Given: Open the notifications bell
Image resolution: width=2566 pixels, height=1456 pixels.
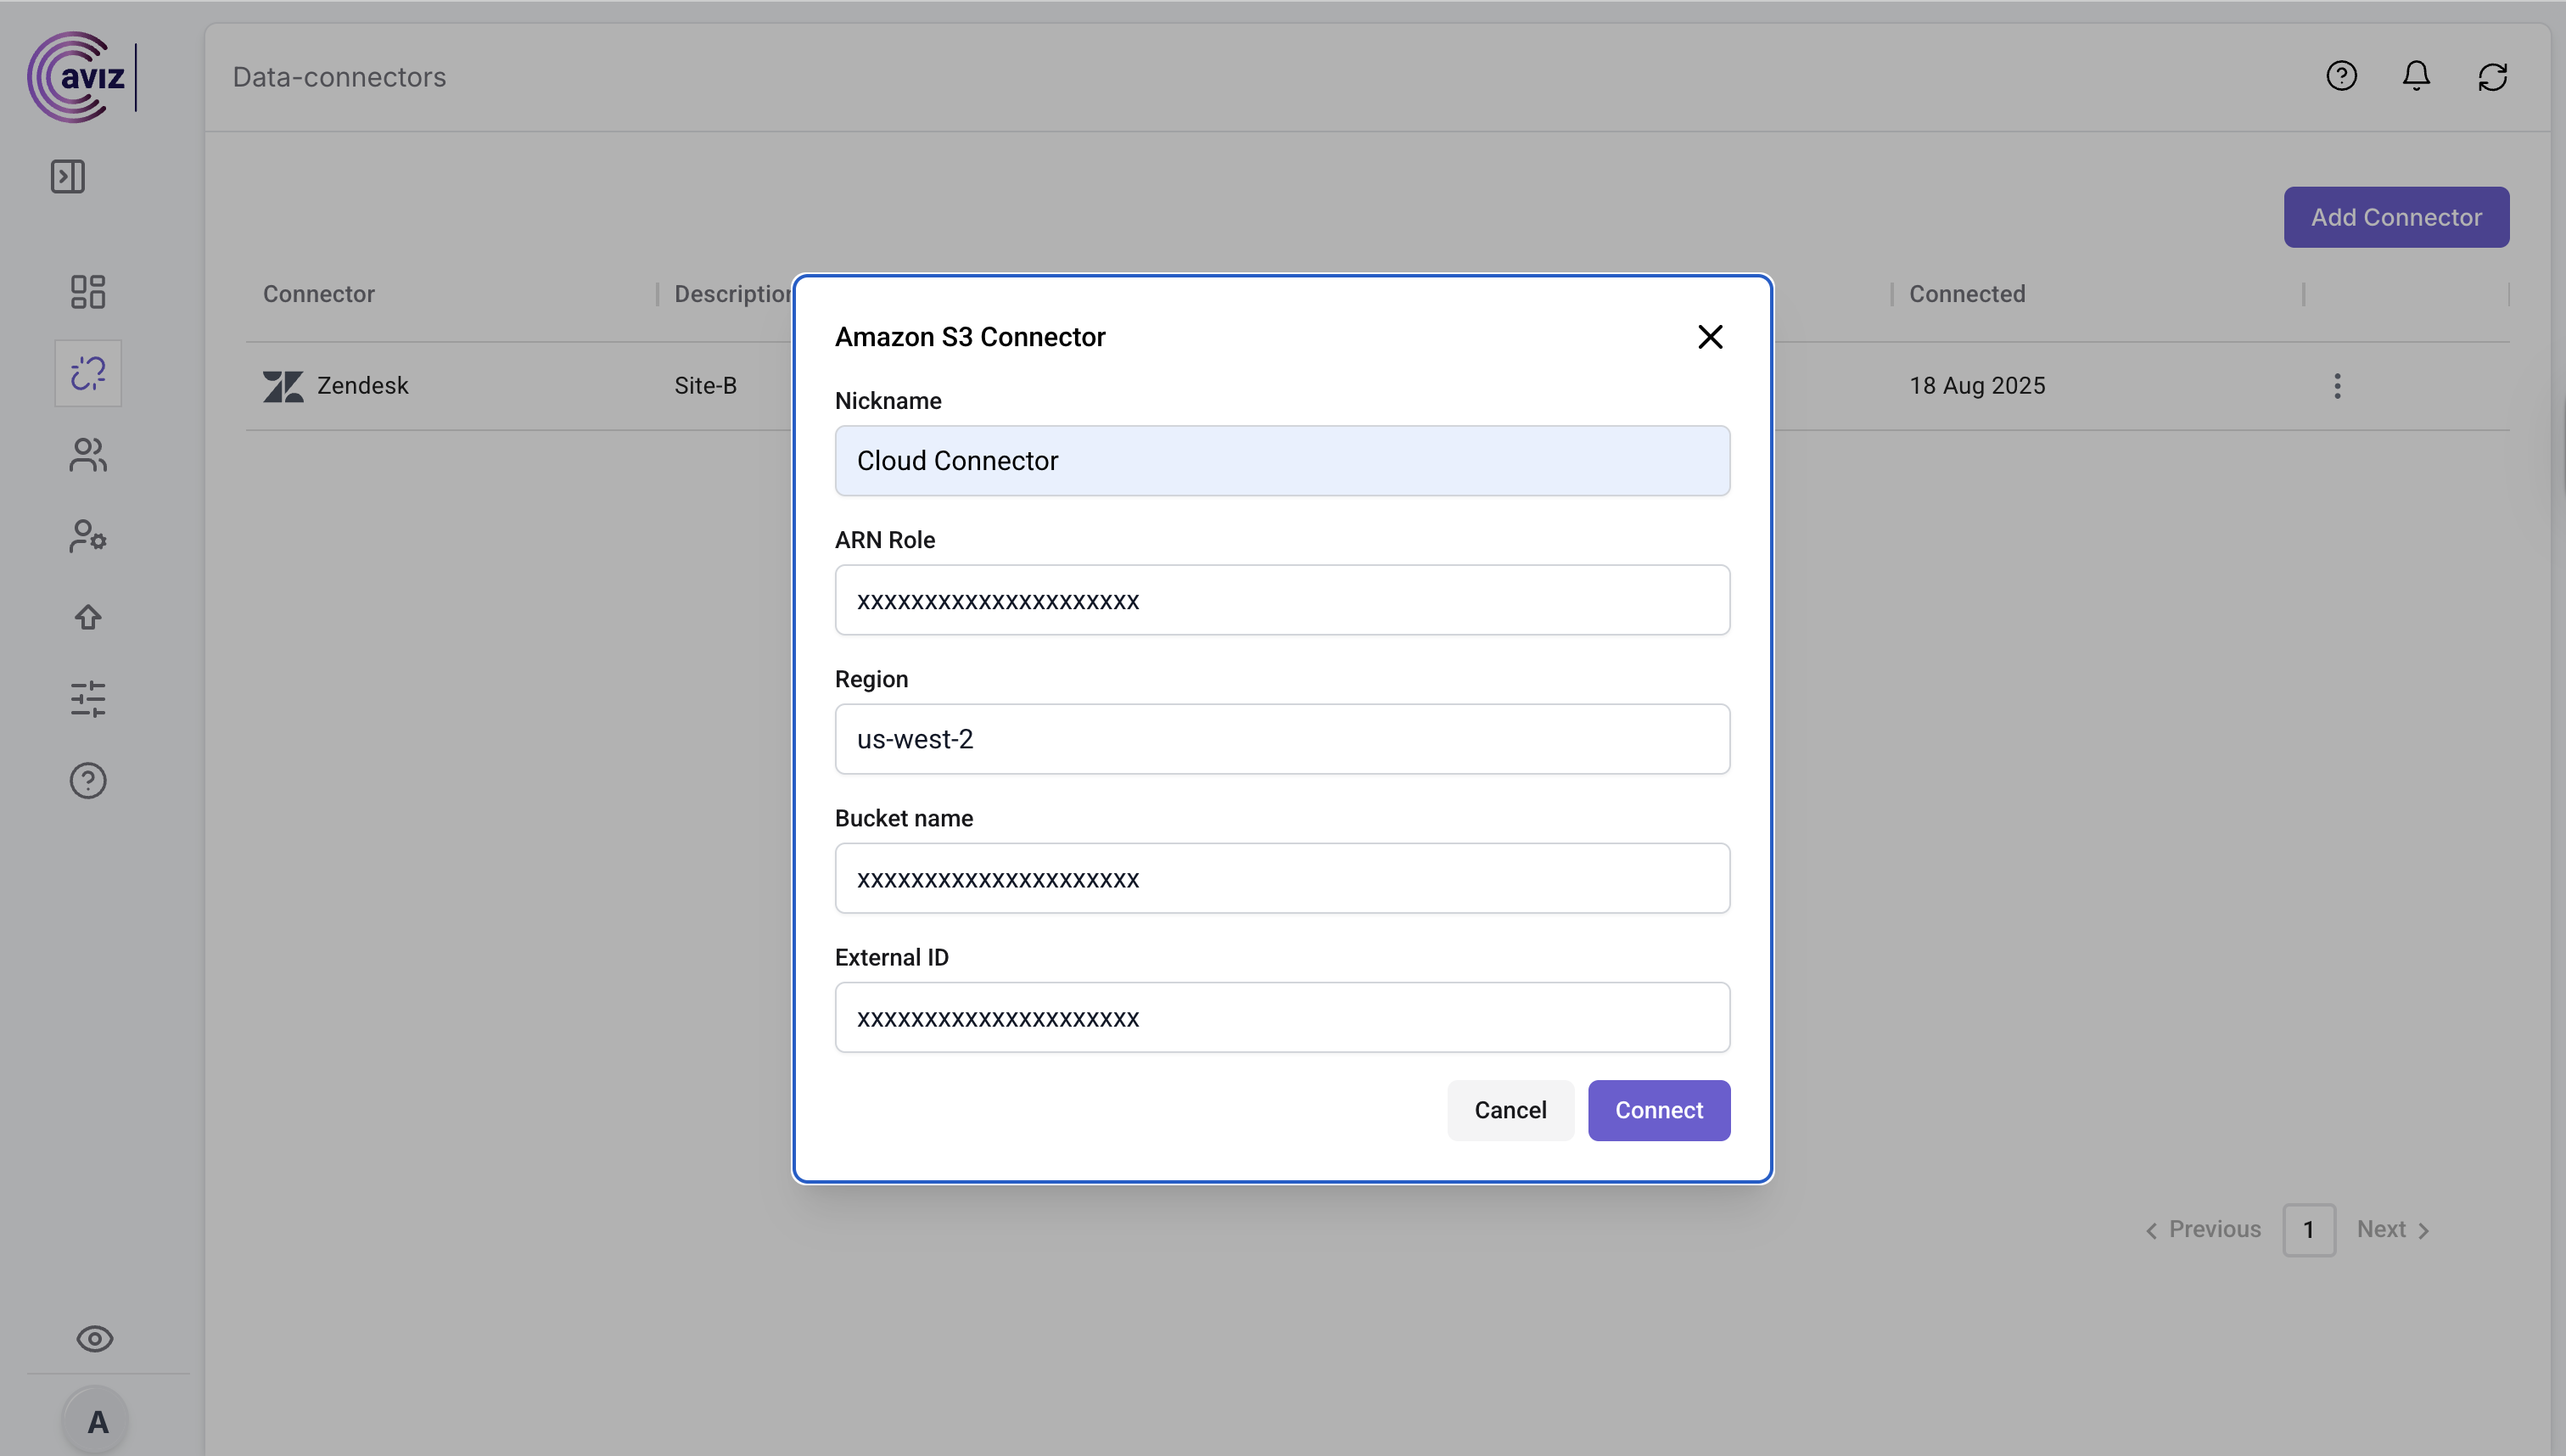Looking at the screenshot, I should point(2416,76).
